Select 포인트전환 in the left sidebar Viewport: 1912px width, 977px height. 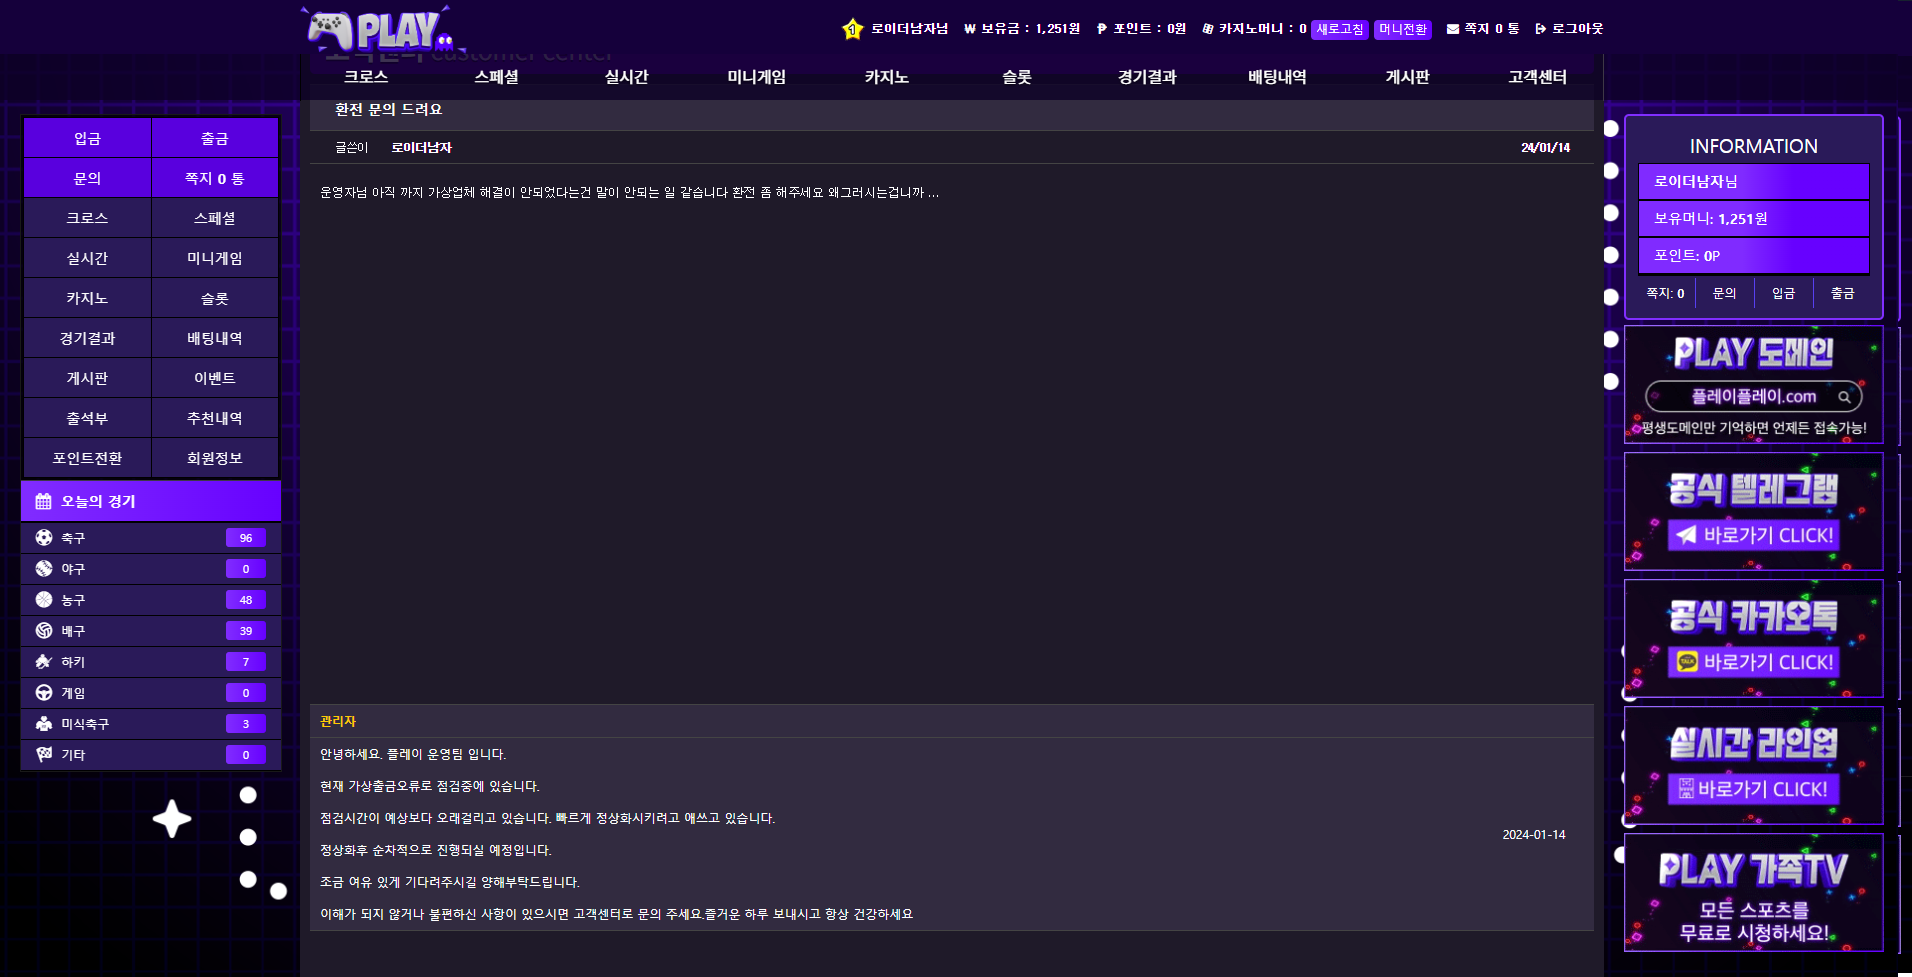point(87,458)
